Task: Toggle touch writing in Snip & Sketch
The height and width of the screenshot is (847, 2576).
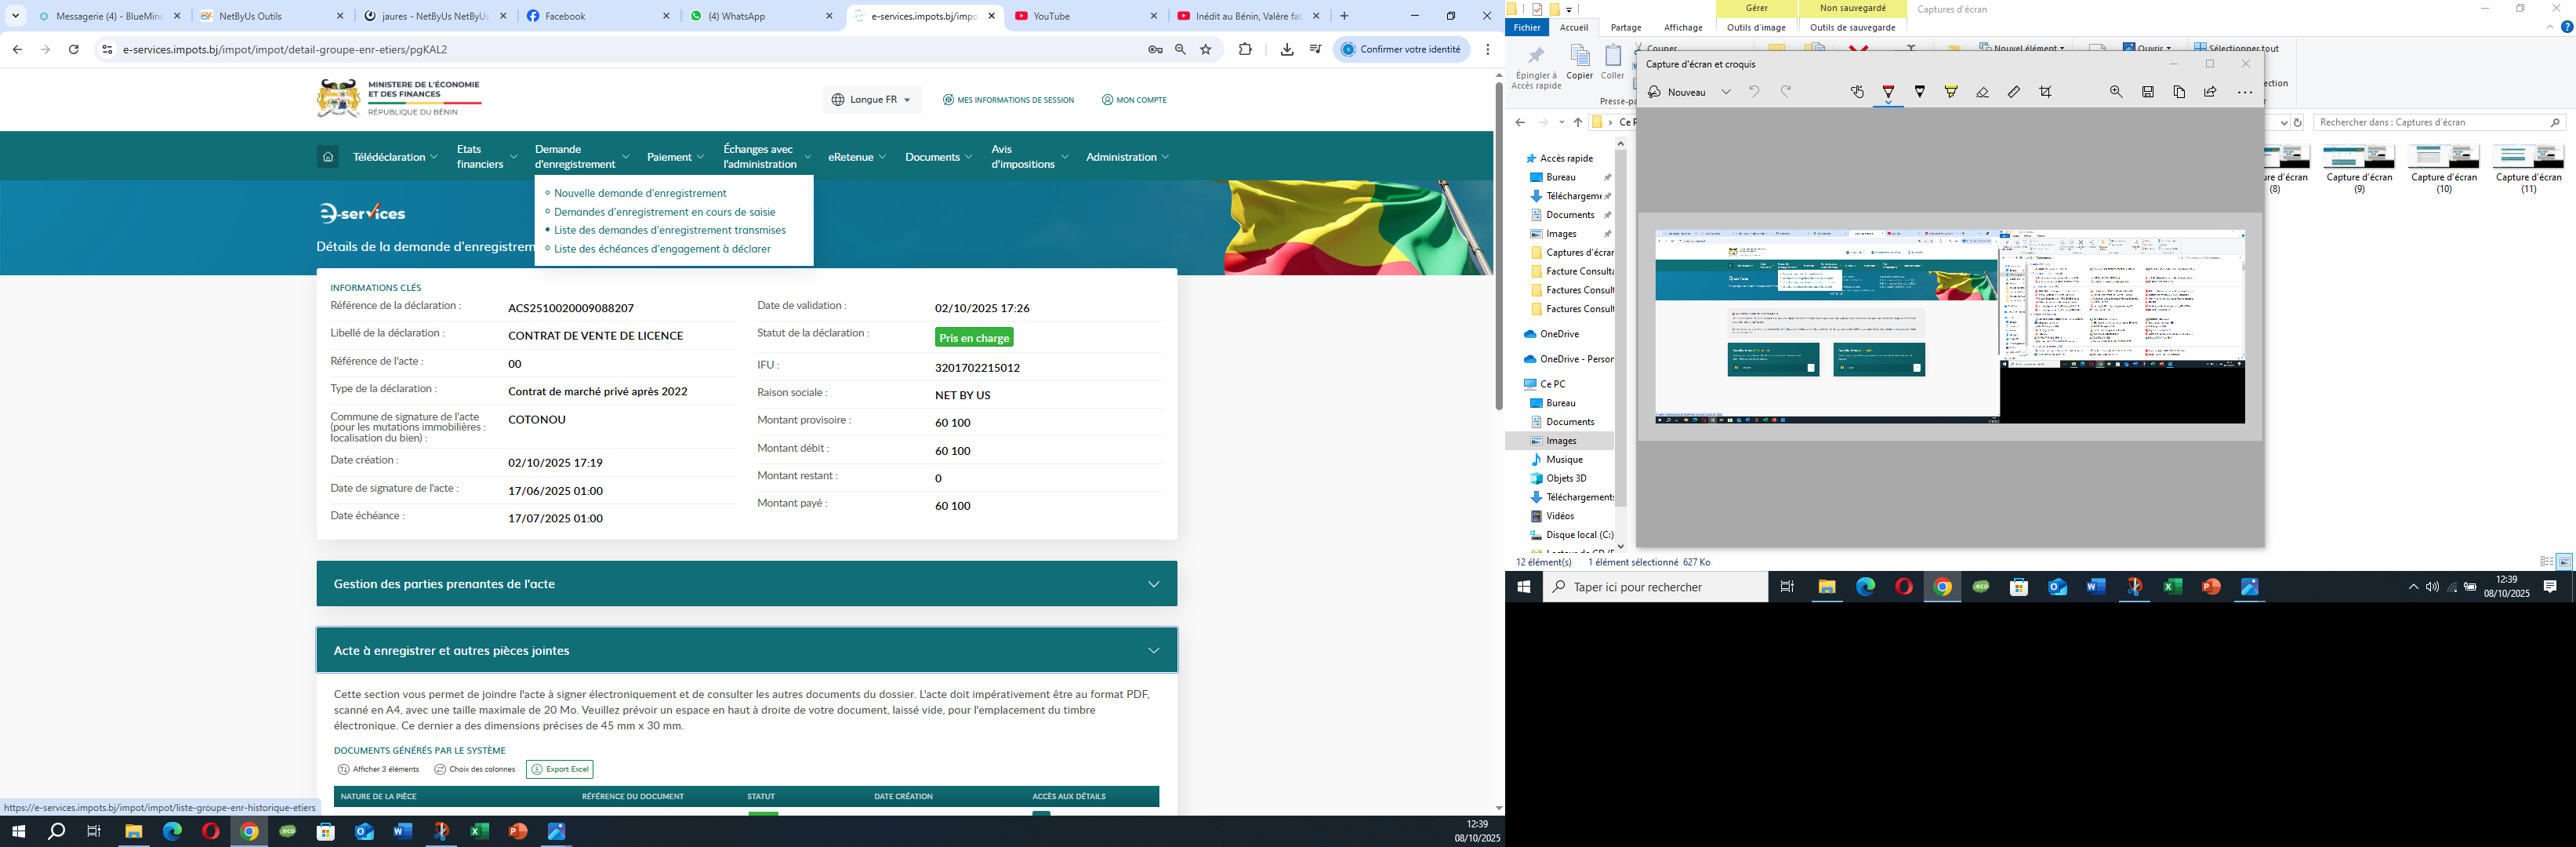Action: pyautogui.click(x=1857, y=92)
